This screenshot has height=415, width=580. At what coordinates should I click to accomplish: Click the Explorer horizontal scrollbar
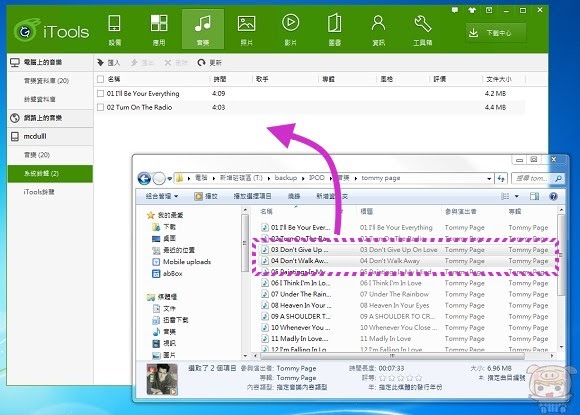pyautogui.click(x=392, y=356)
